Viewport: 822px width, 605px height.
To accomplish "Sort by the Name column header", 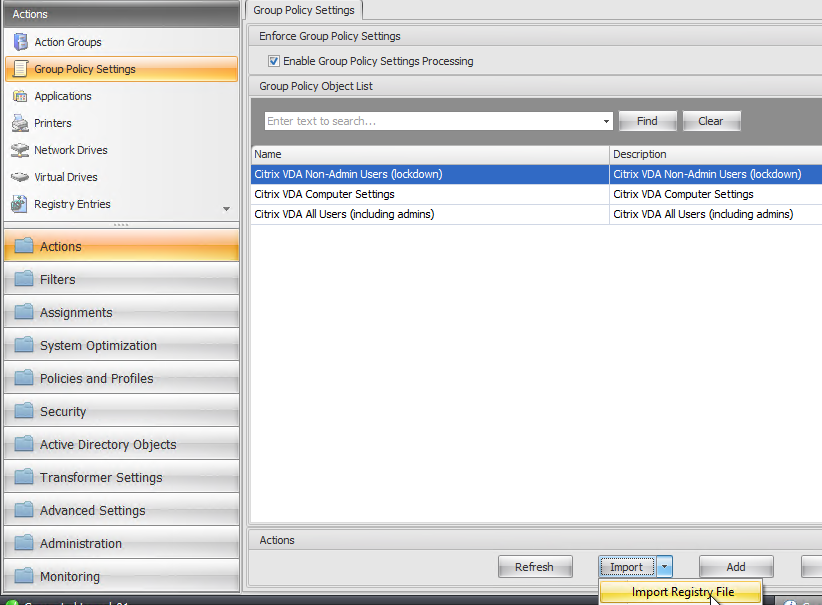I will click(430, 154).
